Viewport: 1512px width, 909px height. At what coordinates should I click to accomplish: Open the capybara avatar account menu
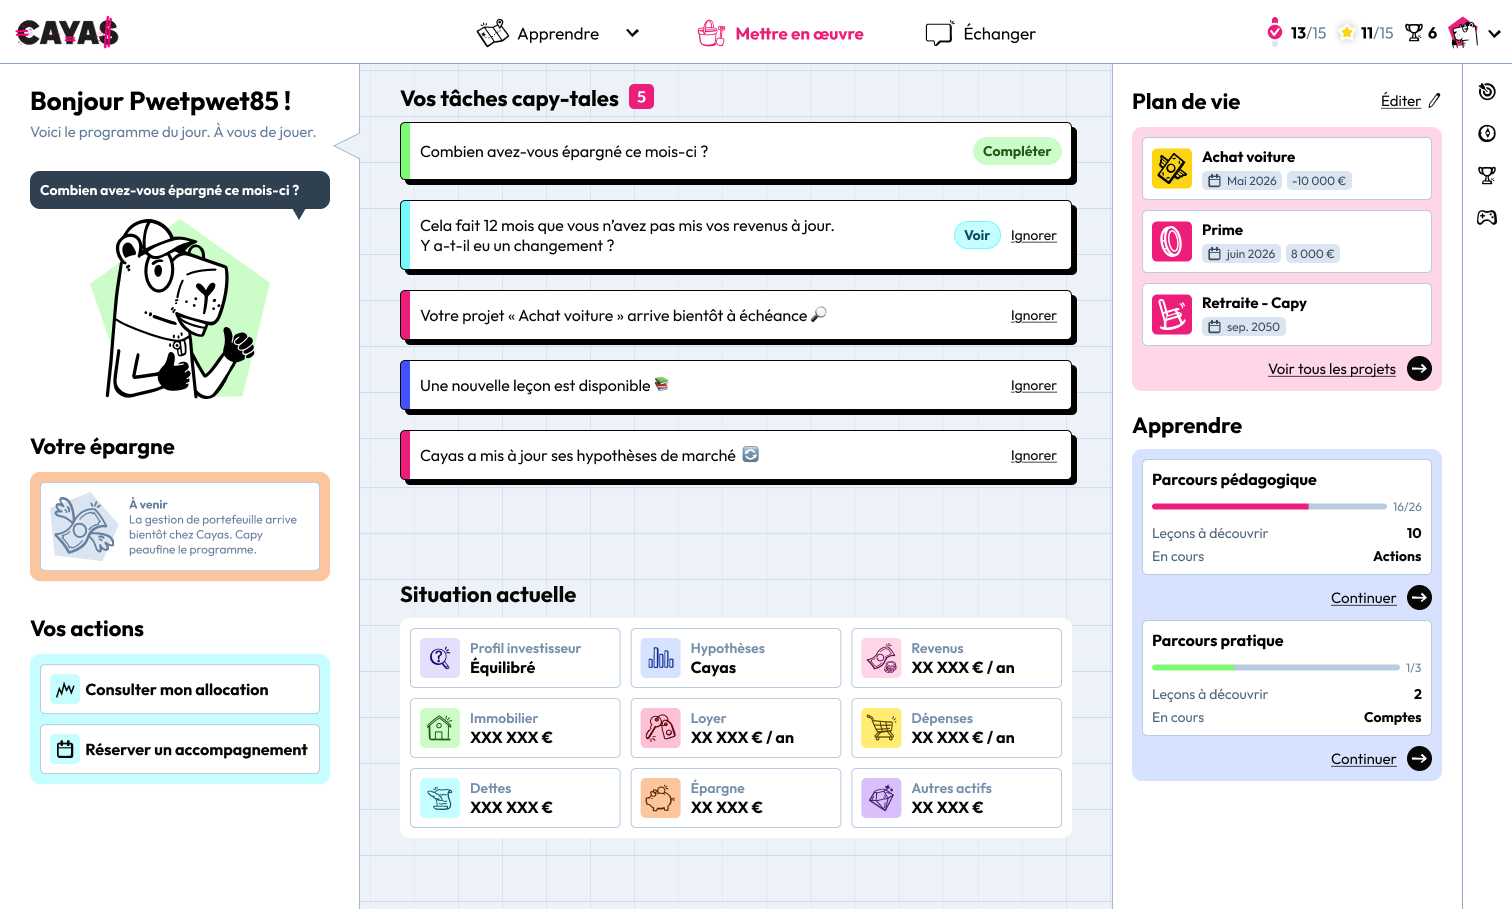[x=1462, y=30]
